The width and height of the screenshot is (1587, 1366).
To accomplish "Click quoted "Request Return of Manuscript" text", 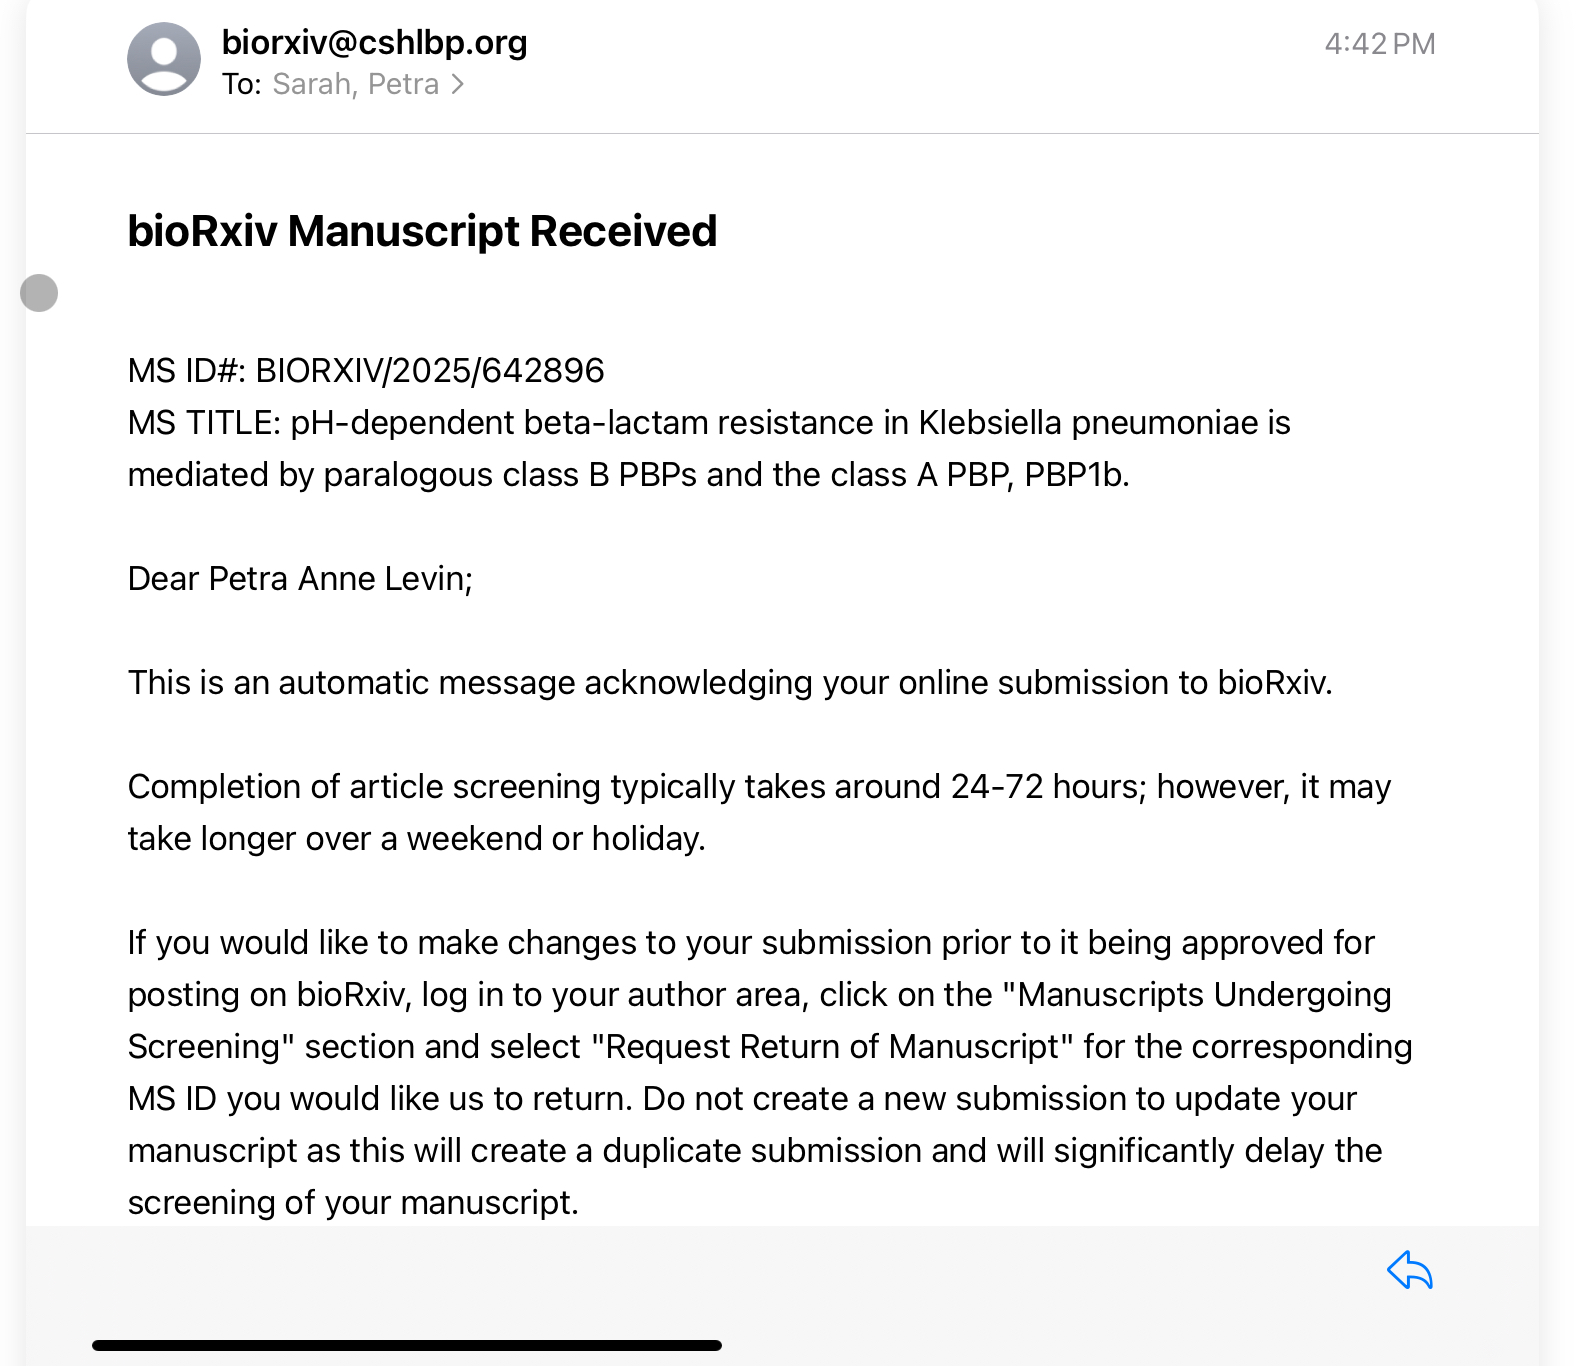I will point(832,1047).
